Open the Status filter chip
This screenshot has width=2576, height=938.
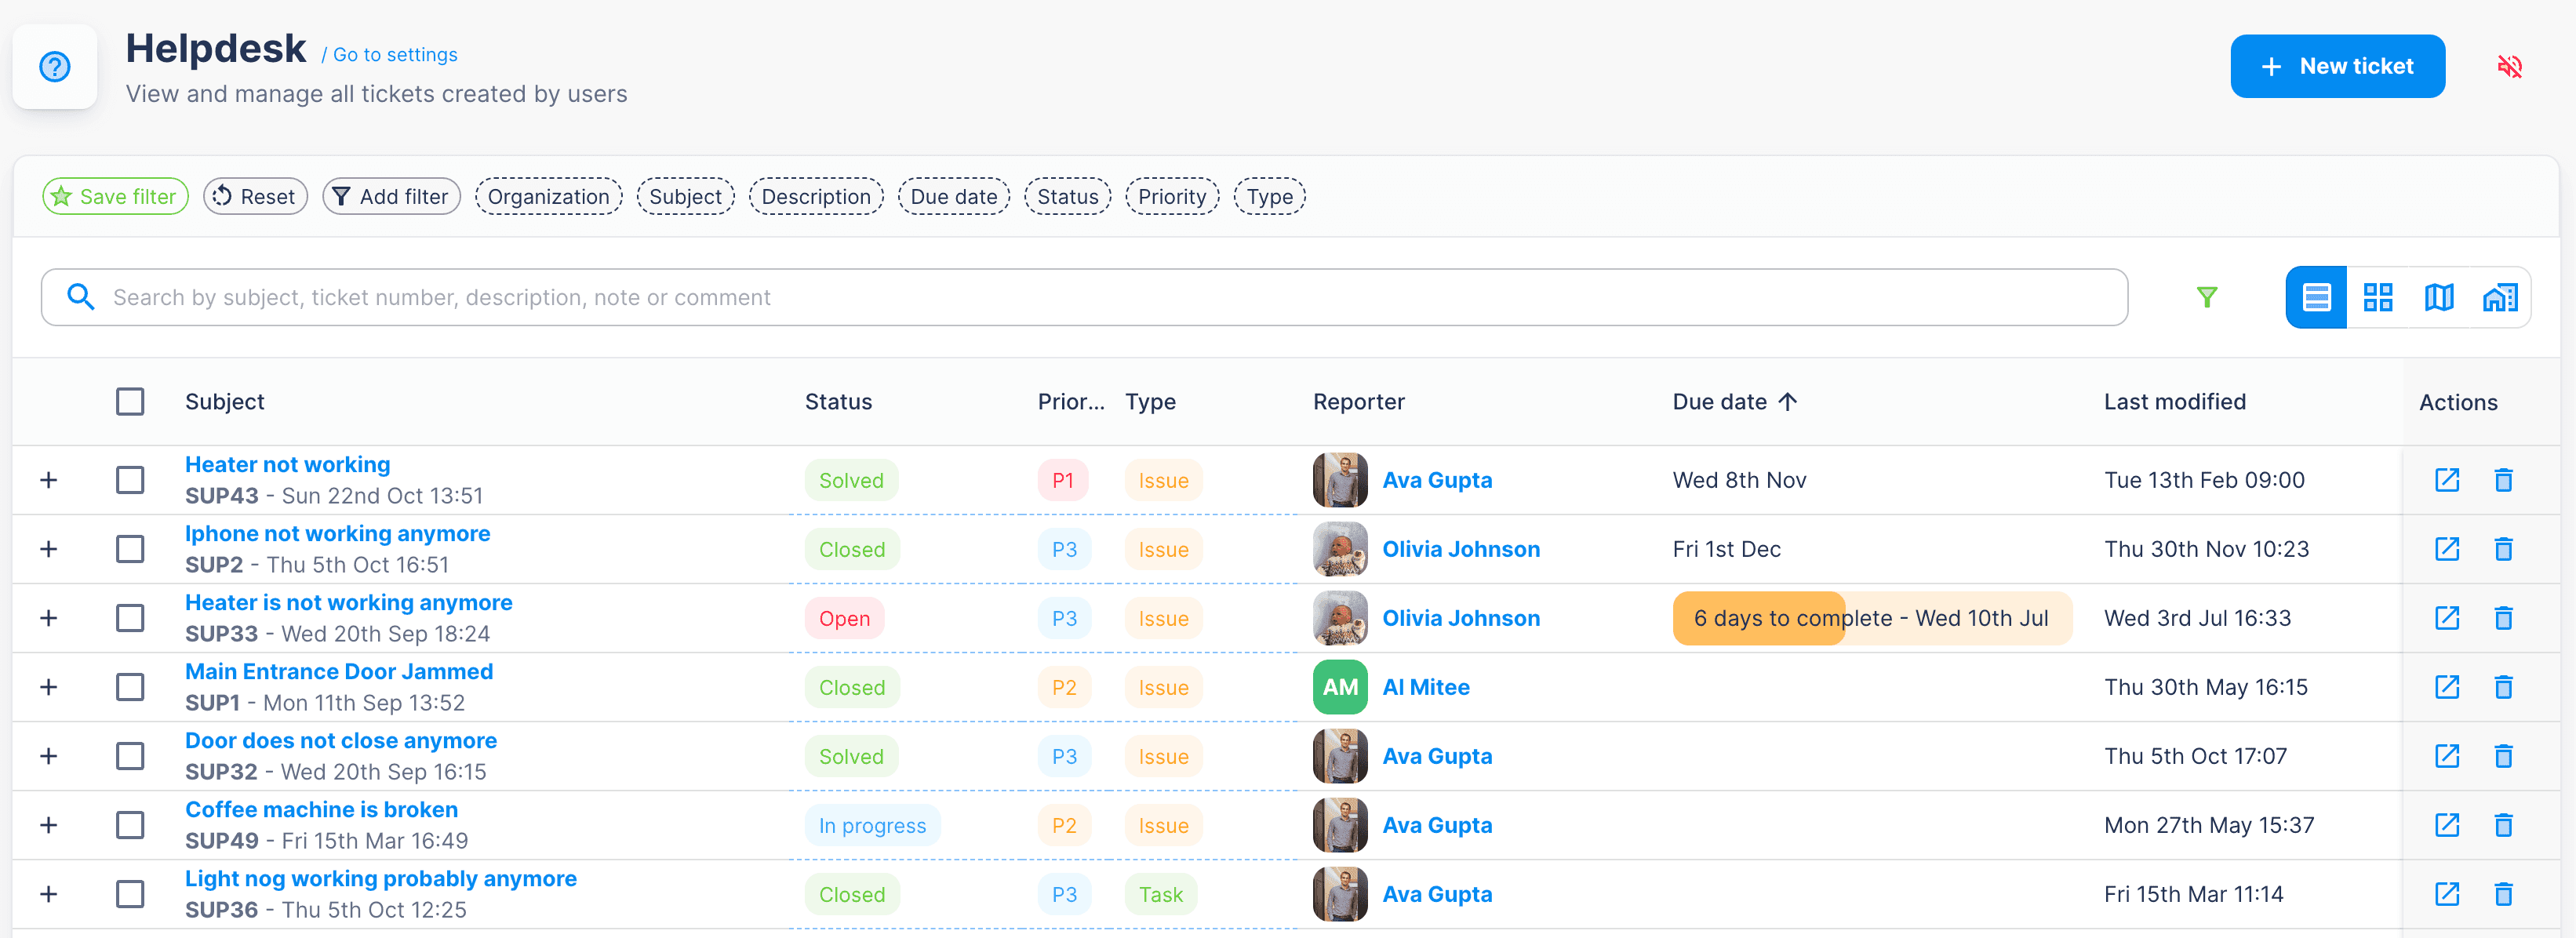click(1067, 197)
